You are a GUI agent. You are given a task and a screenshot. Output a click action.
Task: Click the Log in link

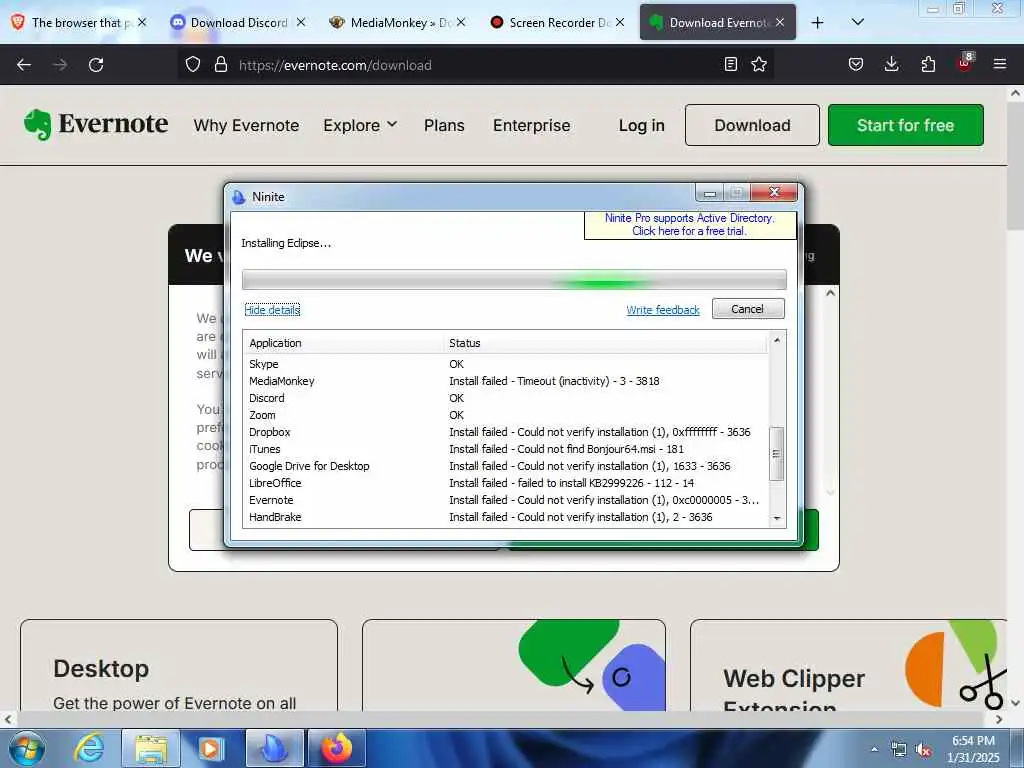tap(641, 125)
